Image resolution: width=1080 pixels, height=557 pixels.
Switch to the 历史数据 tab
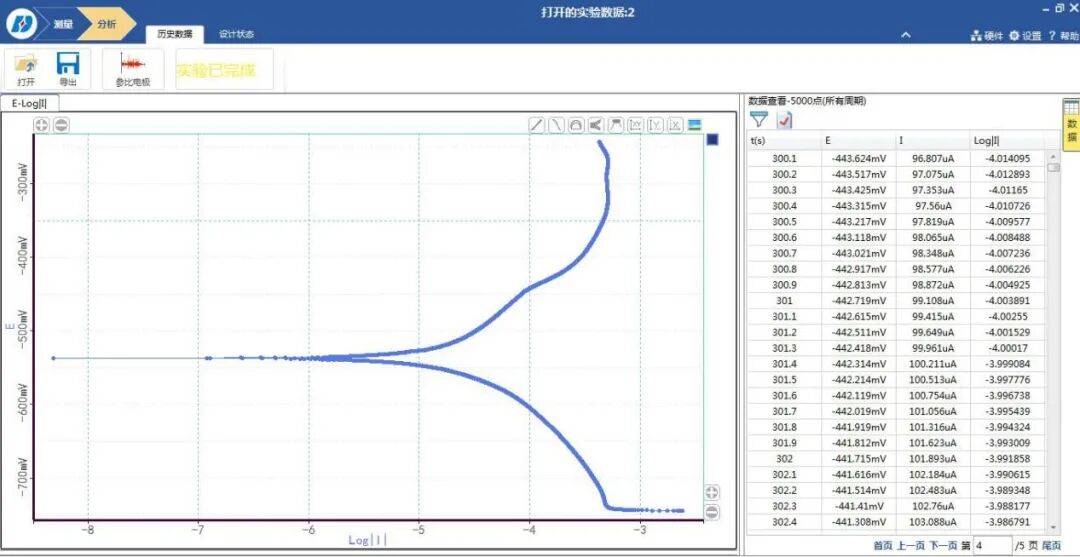click(175, 34)
